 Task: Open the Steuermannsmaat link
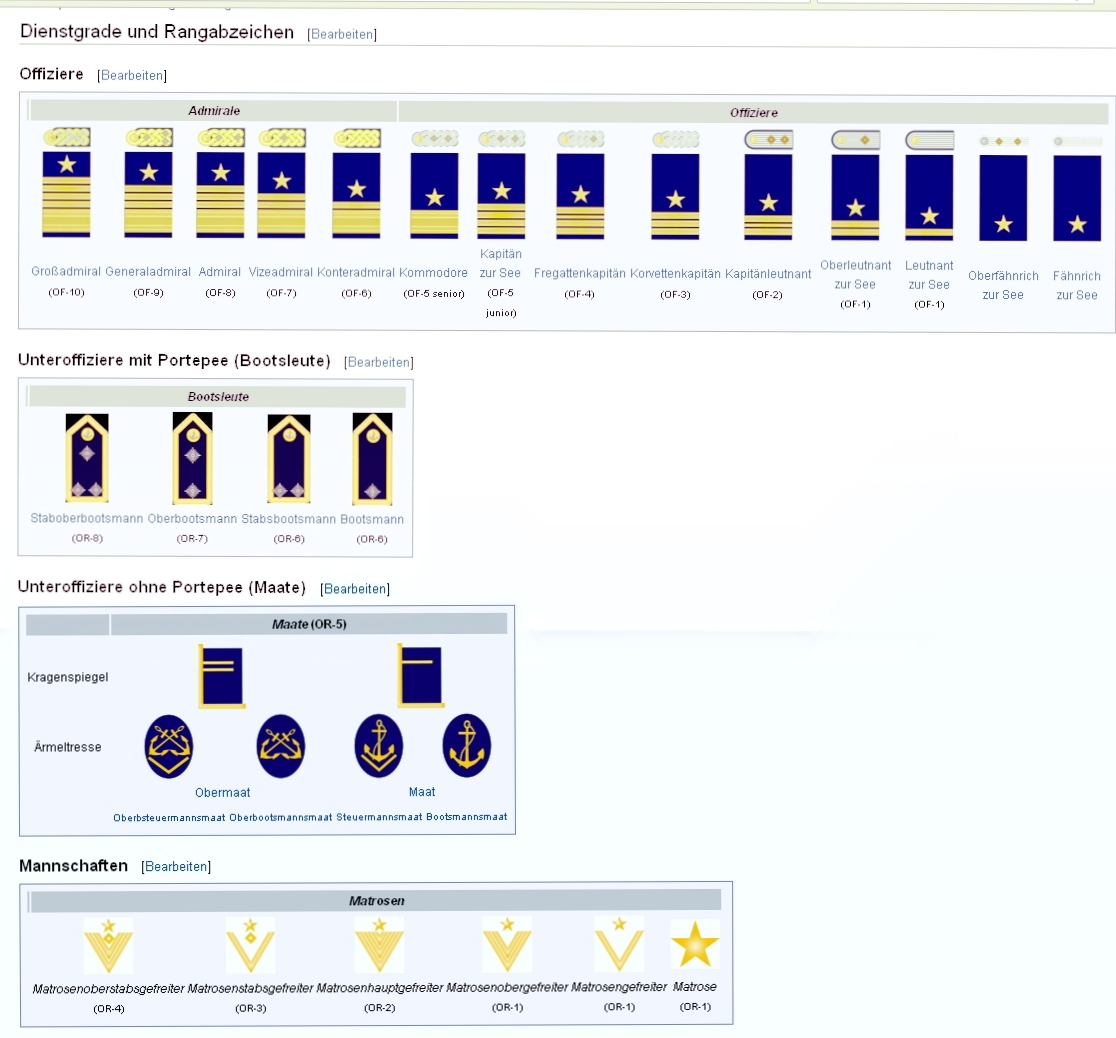point(379,817)
